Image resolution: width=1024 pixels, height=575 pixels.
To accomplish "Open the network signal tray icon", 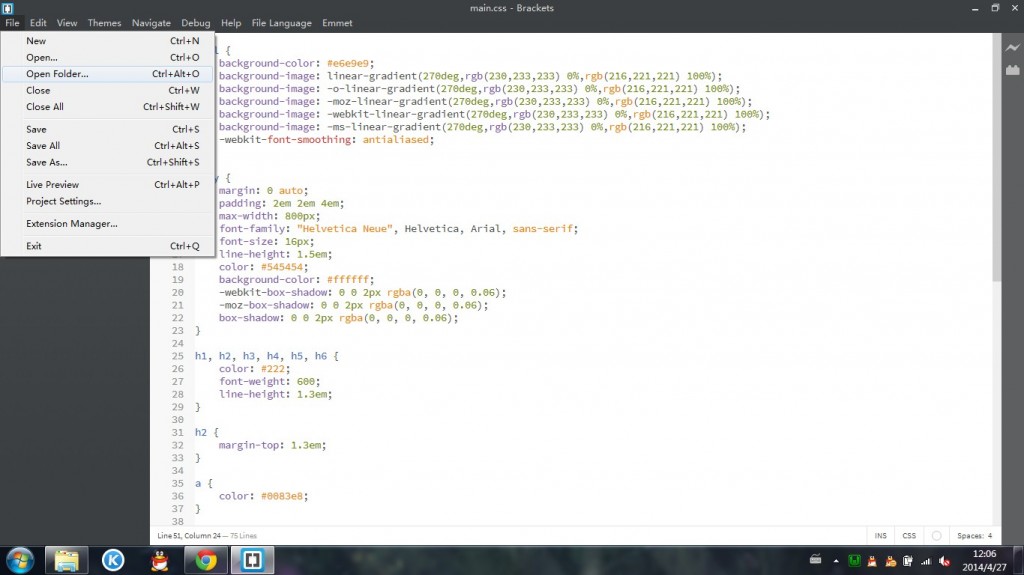I will click(925, 561).
